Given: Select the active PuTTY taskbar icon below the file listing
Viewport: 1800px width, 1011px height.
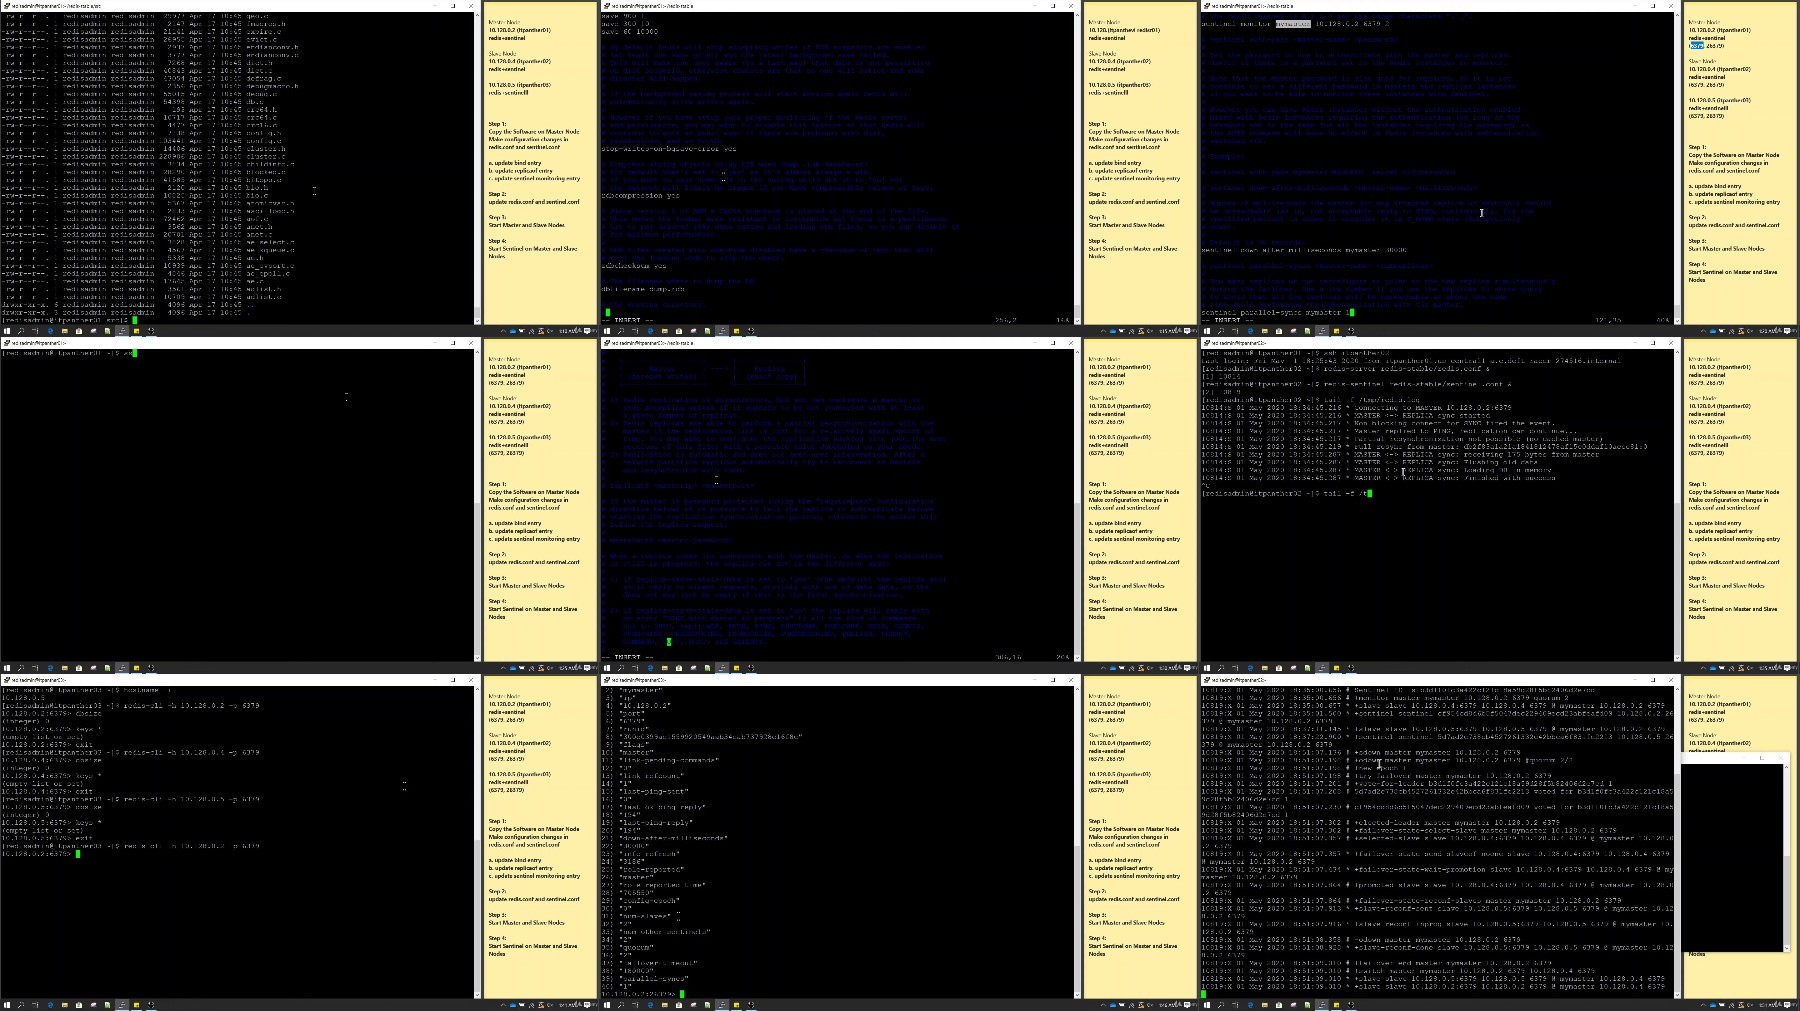Looking at the screenshot, I should pos(122,331).
